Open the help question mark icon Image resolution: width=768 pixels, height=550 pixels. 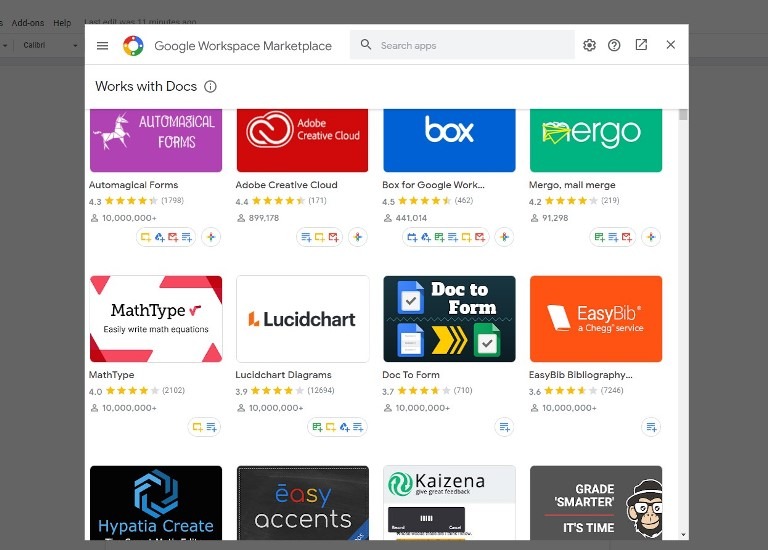[x=614, y=45]
